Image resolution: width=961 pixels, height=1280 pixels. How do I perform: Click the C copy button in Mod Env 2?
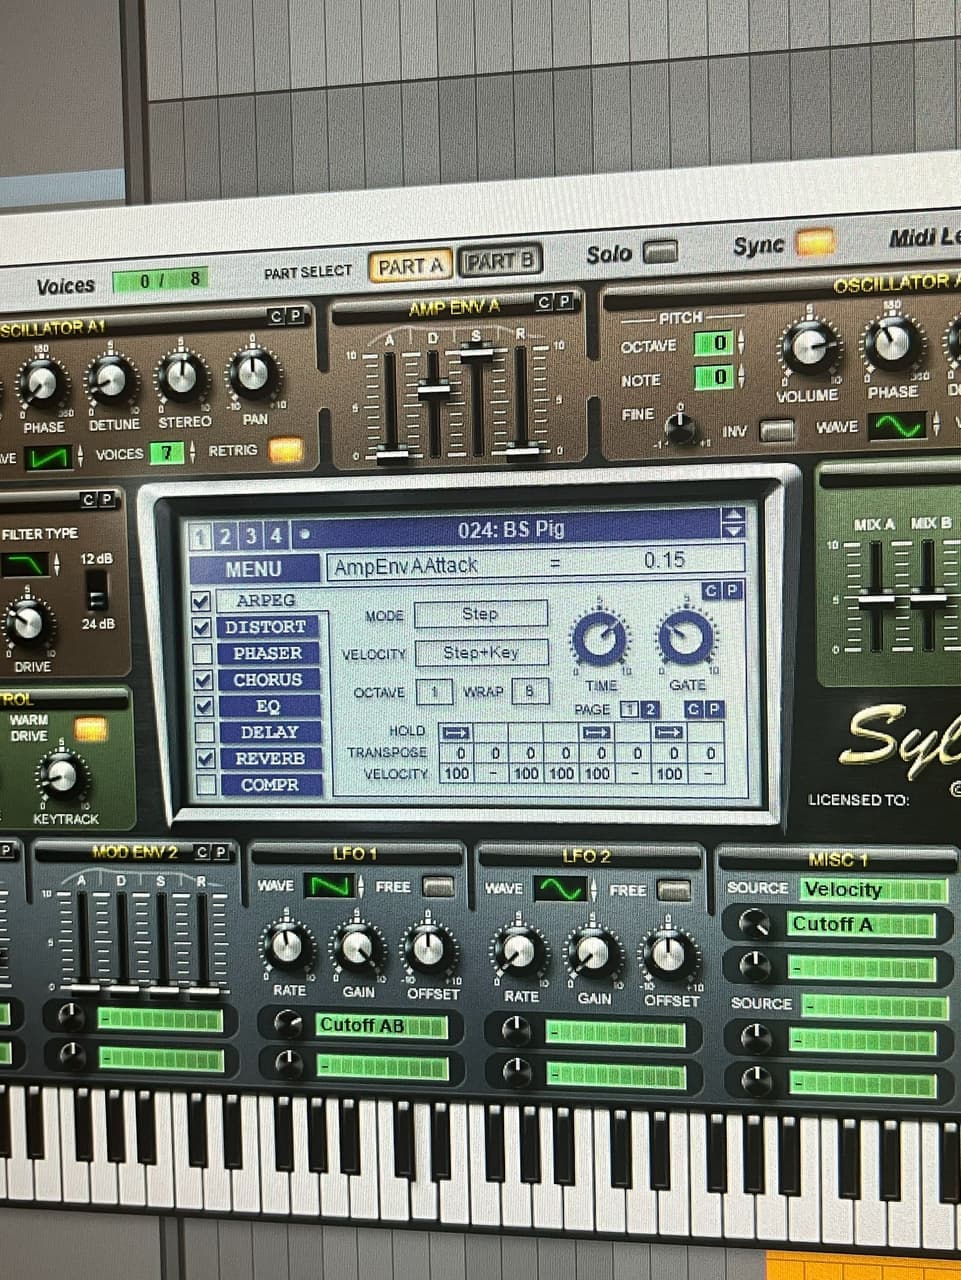point(201,852)
